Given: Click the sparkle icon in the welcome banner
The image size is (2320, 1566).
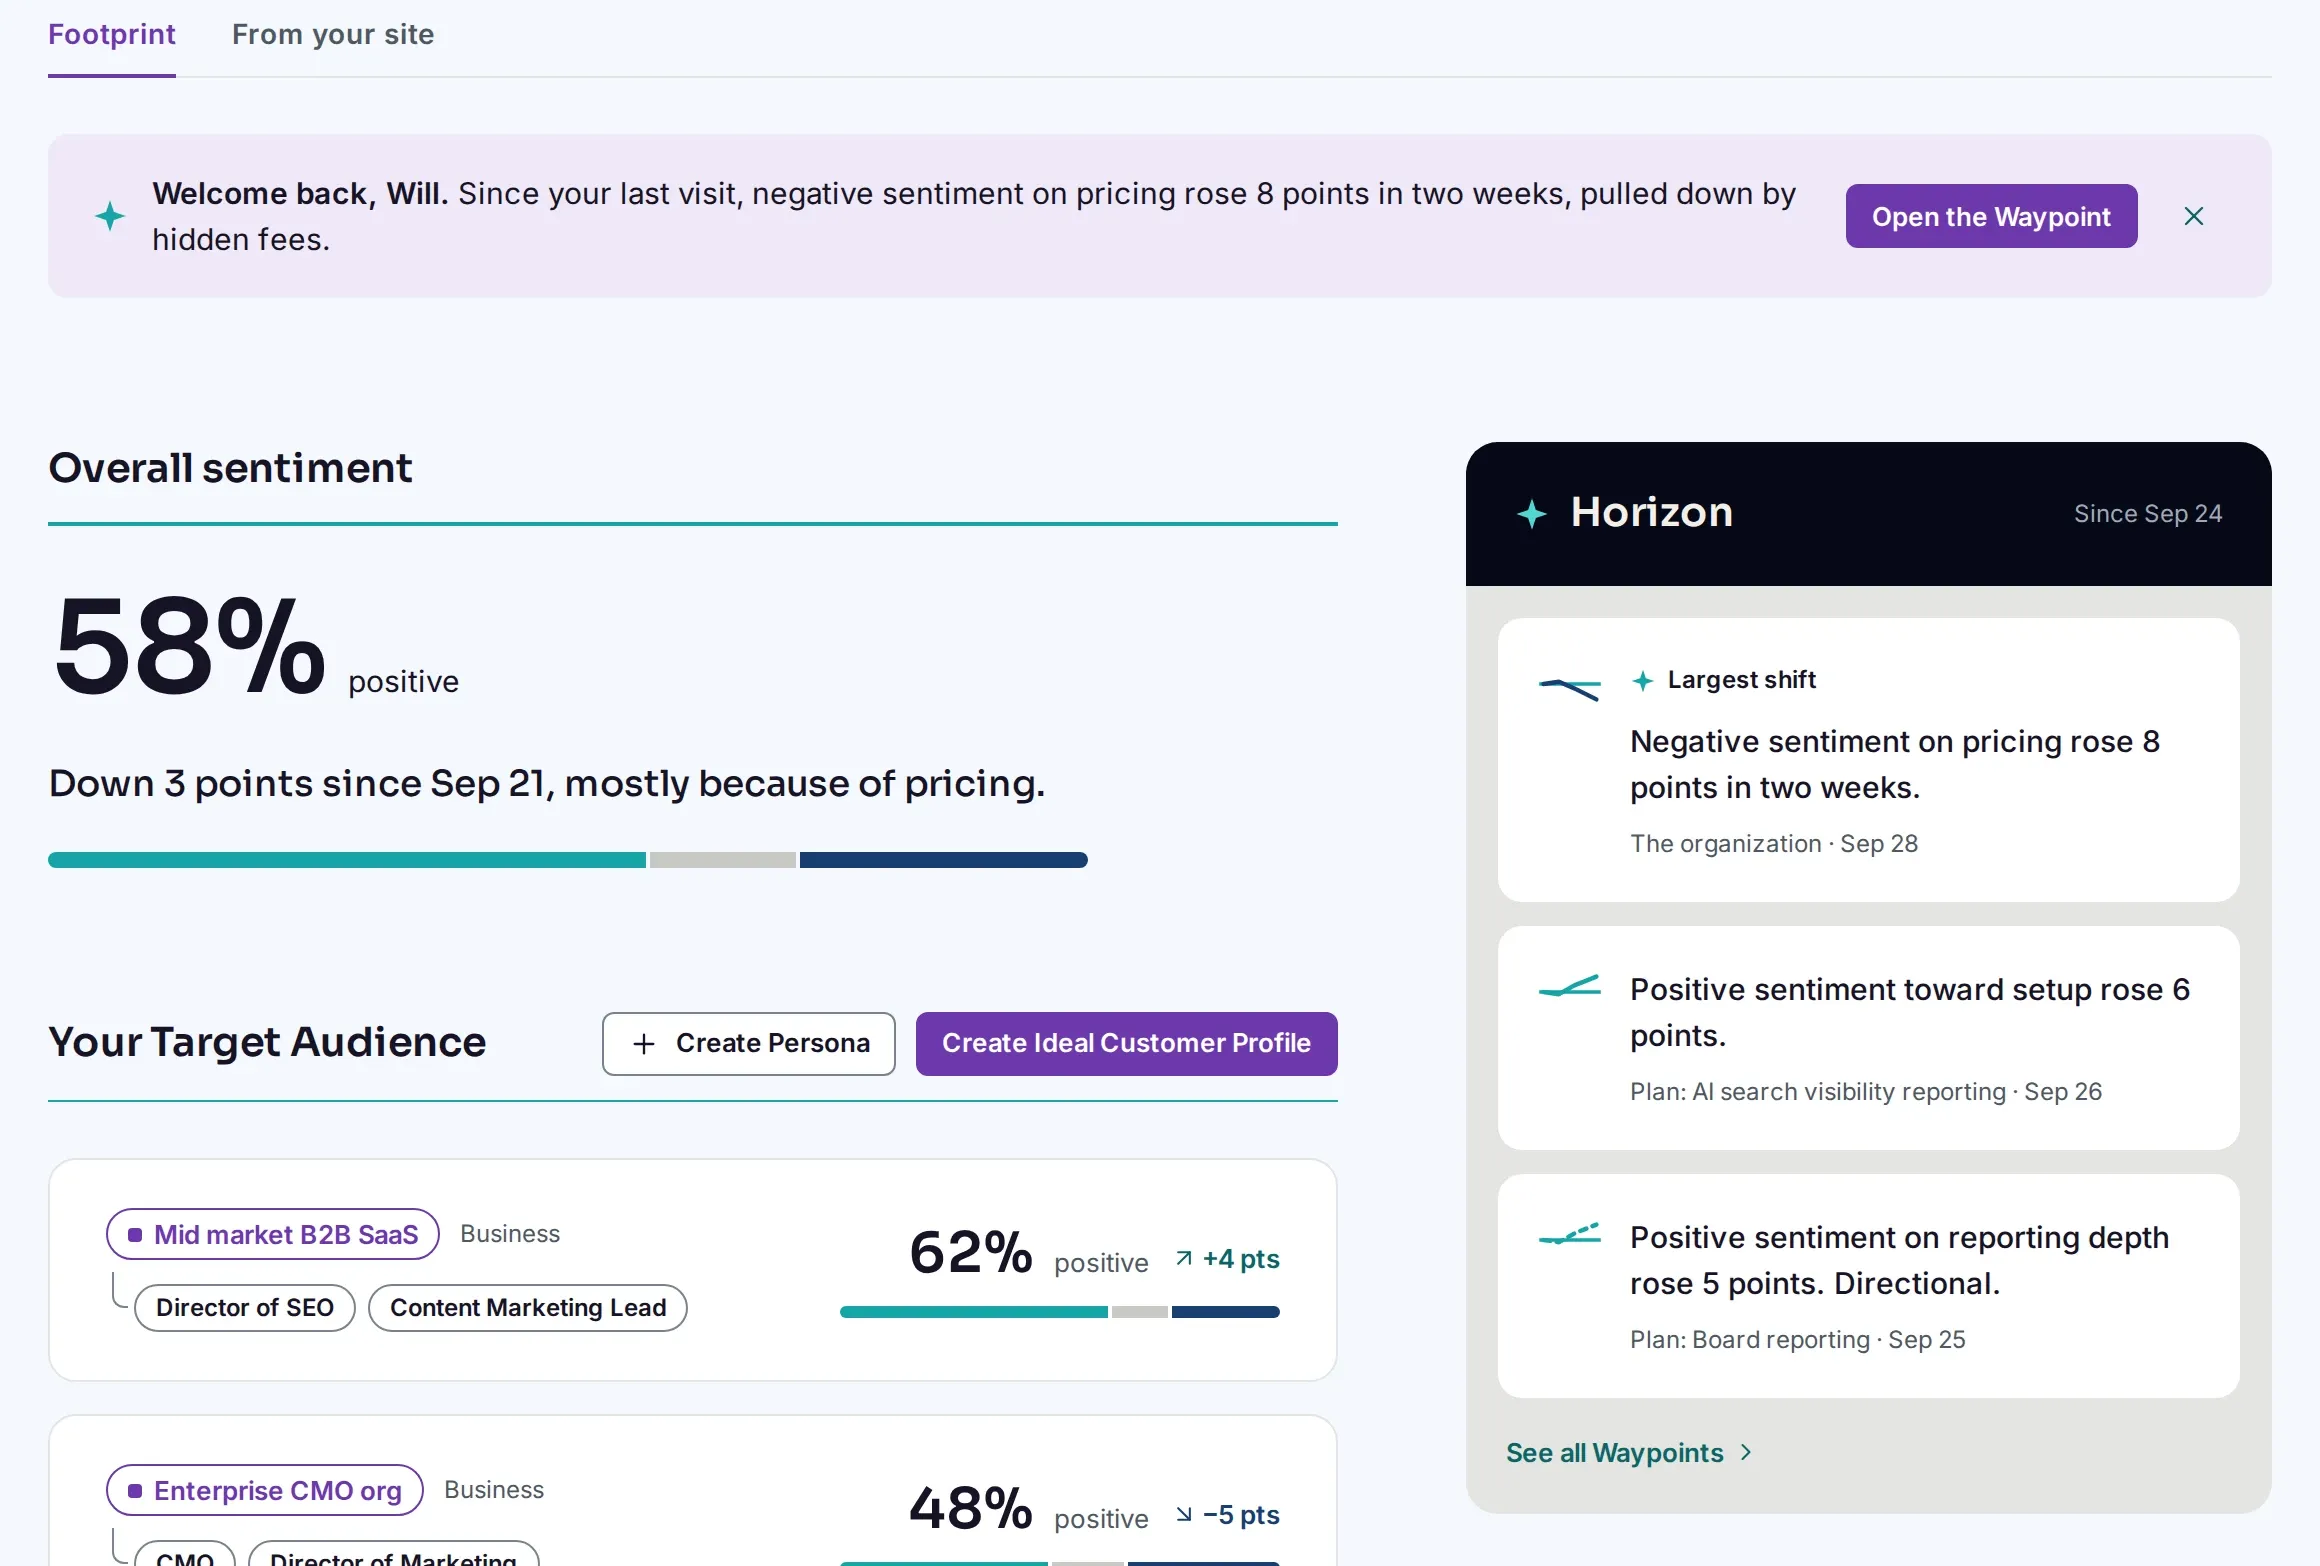Looking at the screenshot, I should [x=110, y=216].
